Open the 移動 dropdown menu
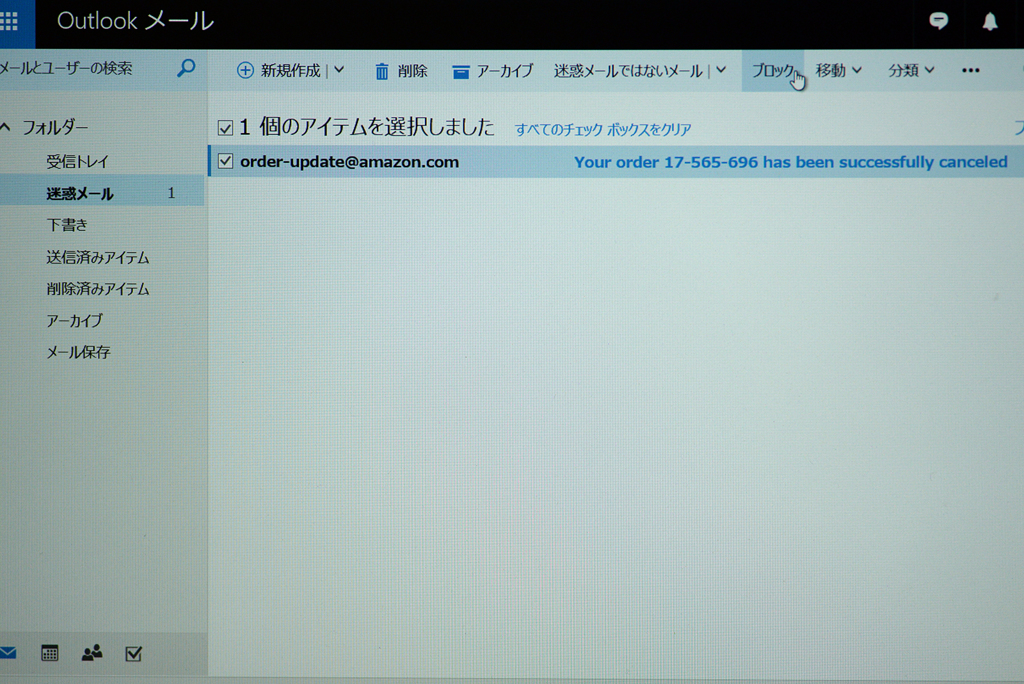The image size is (1024, 684). [x=838, y=70]
